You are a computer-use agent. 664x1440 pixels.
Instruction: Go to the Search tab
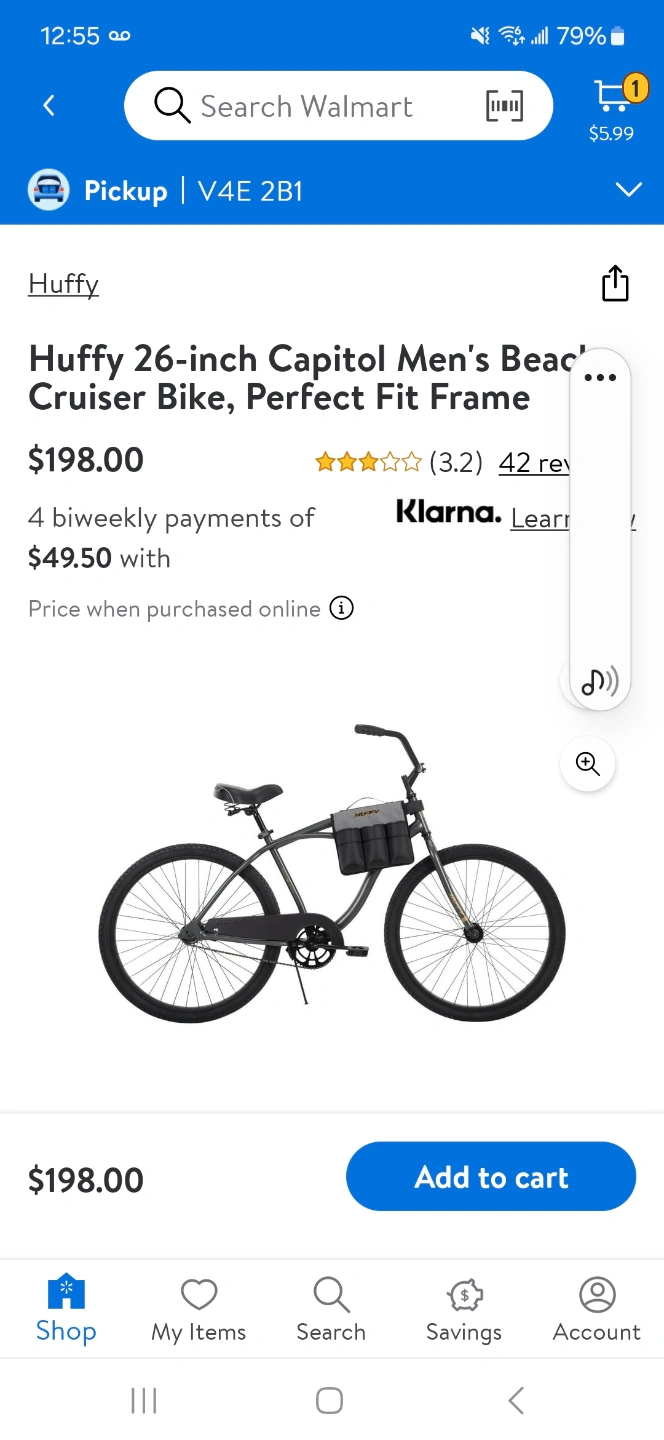pos(331,1309)
